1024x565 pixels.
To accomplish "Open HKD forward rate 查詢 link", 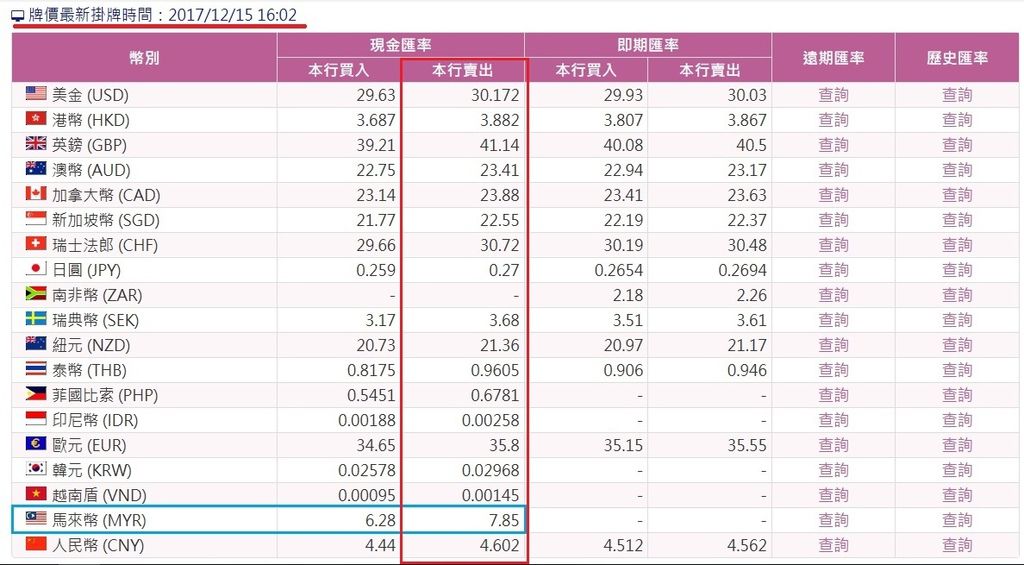I will coord(833,120).
